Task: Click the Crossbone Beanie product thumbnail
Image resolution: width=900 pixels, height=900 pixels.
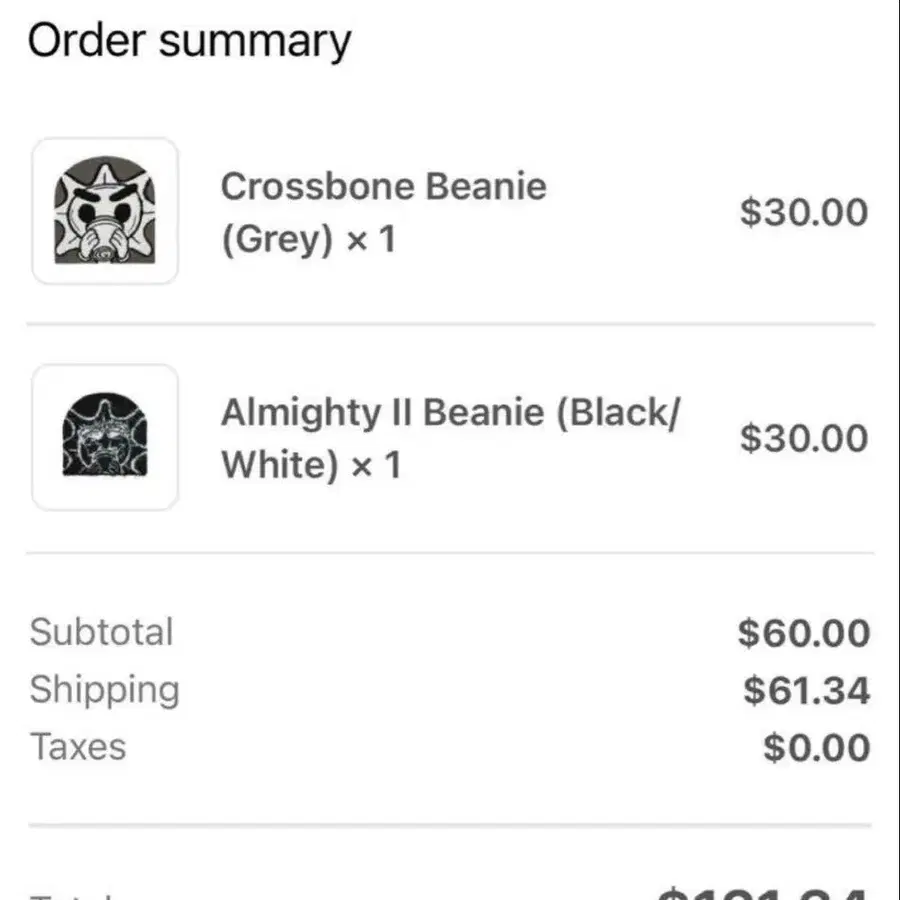Action: tap(105, 211)
